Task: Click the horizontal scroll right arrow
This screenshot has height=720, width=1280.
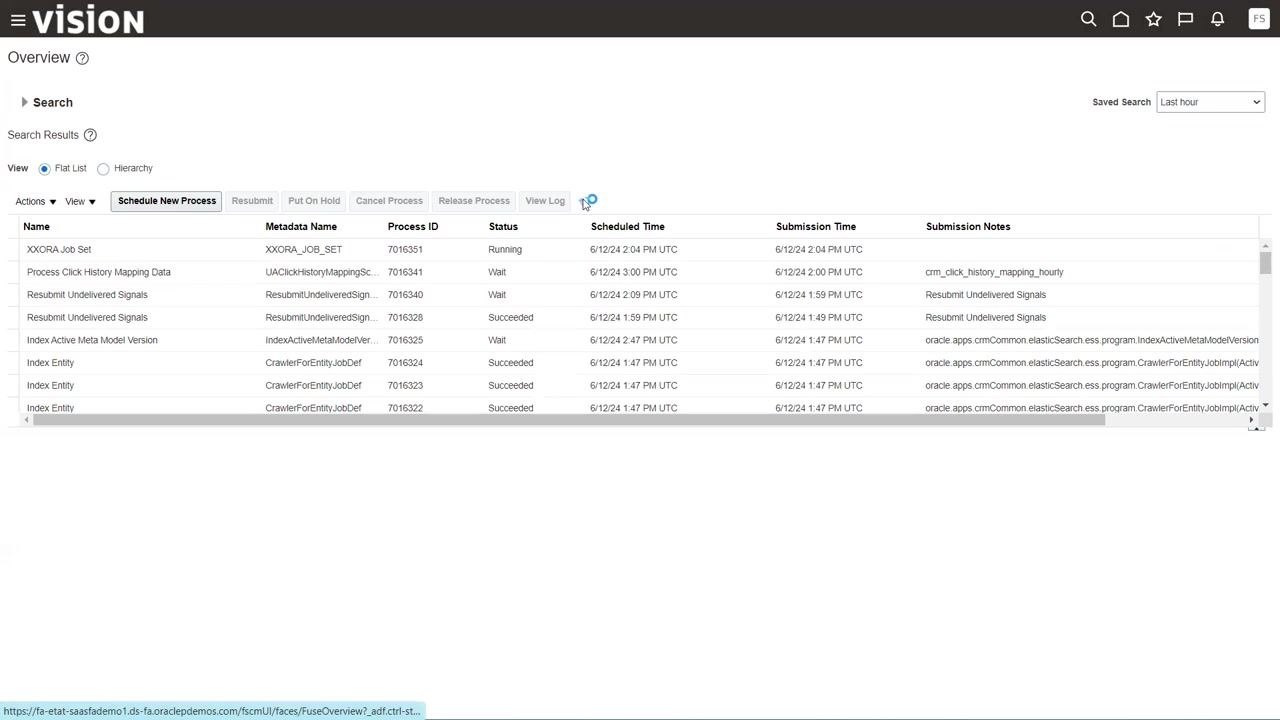Action: click(x=1251, y=420)
